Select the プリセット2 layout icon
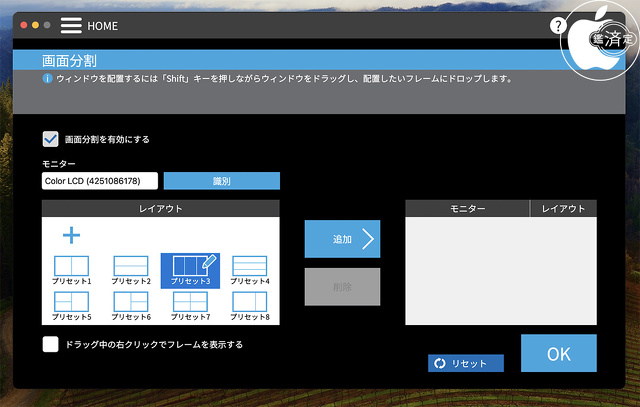The image size is (640, 407). [x=131, y=266]
